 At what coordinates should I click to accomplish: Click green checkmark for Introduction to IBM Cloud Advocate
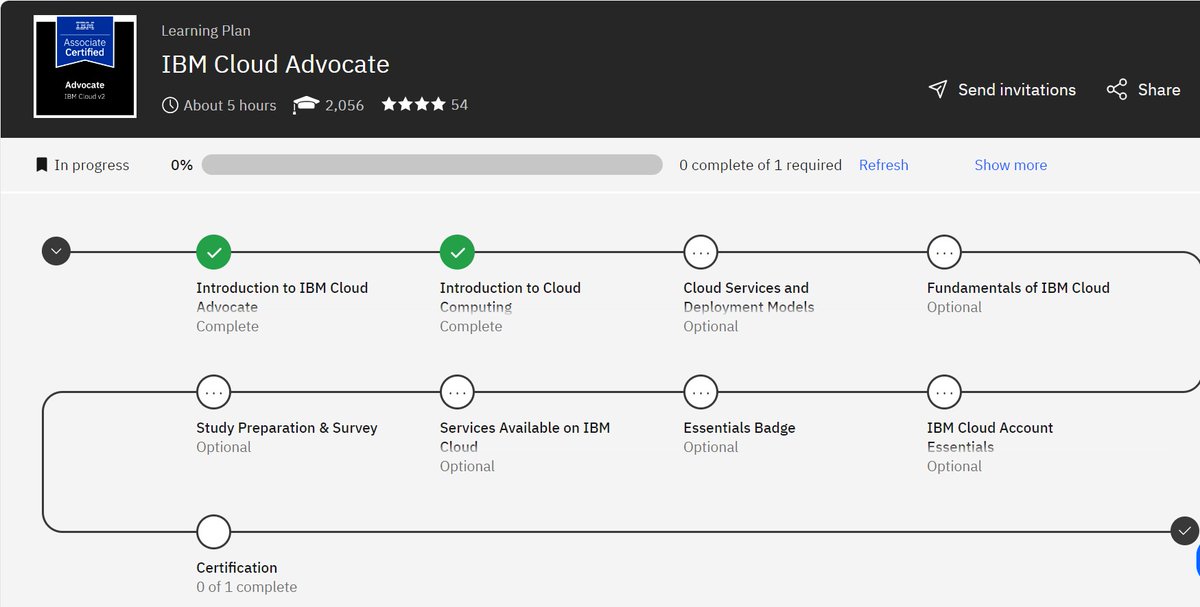(213, 253)
